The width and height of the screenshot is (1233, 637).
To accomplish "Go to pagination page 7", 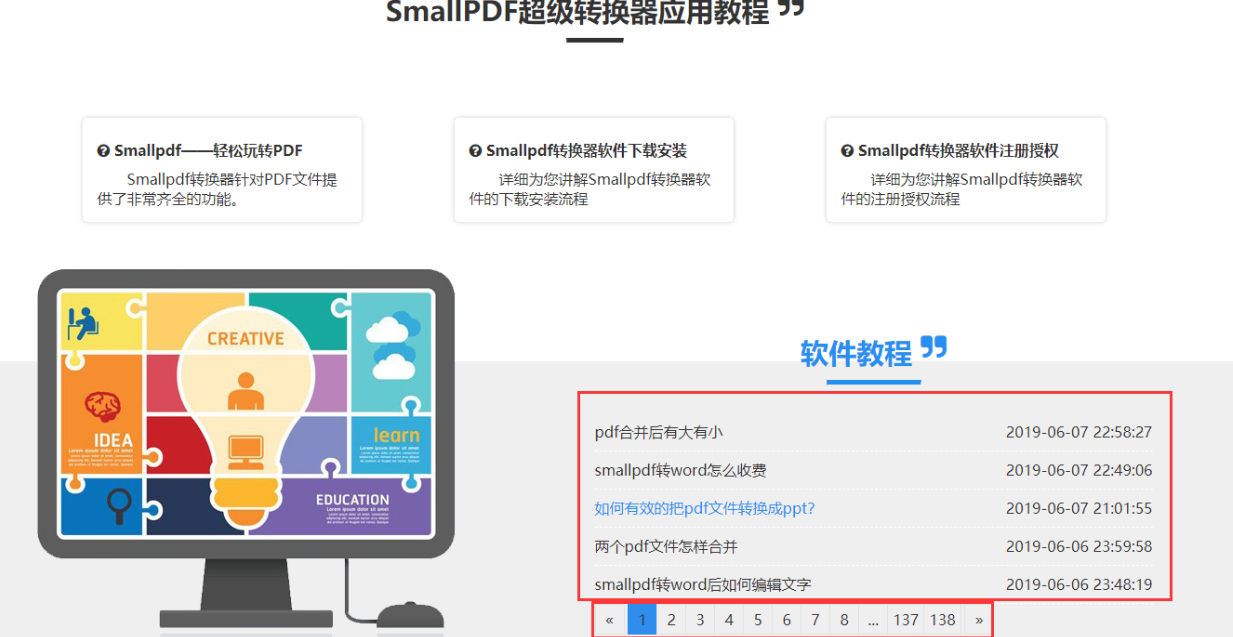I will click(816, 620).
